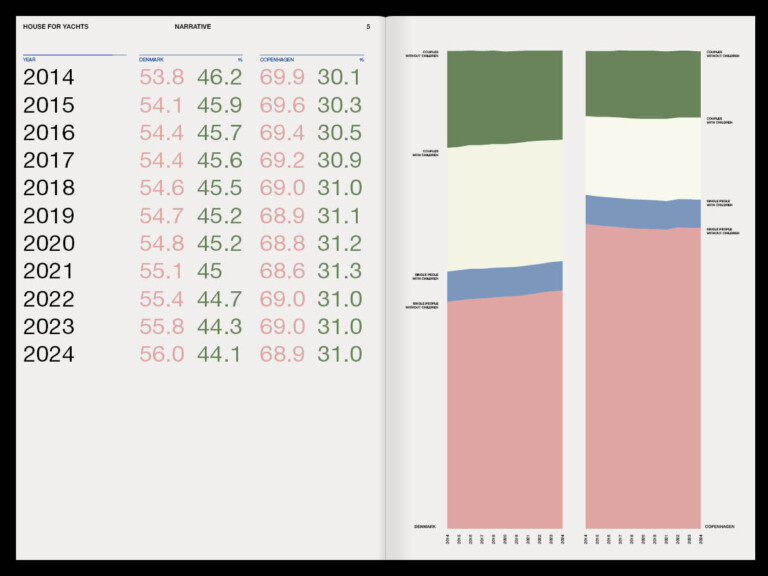Click Copenhagen pink value 69.9

click(x=282, y=77)
